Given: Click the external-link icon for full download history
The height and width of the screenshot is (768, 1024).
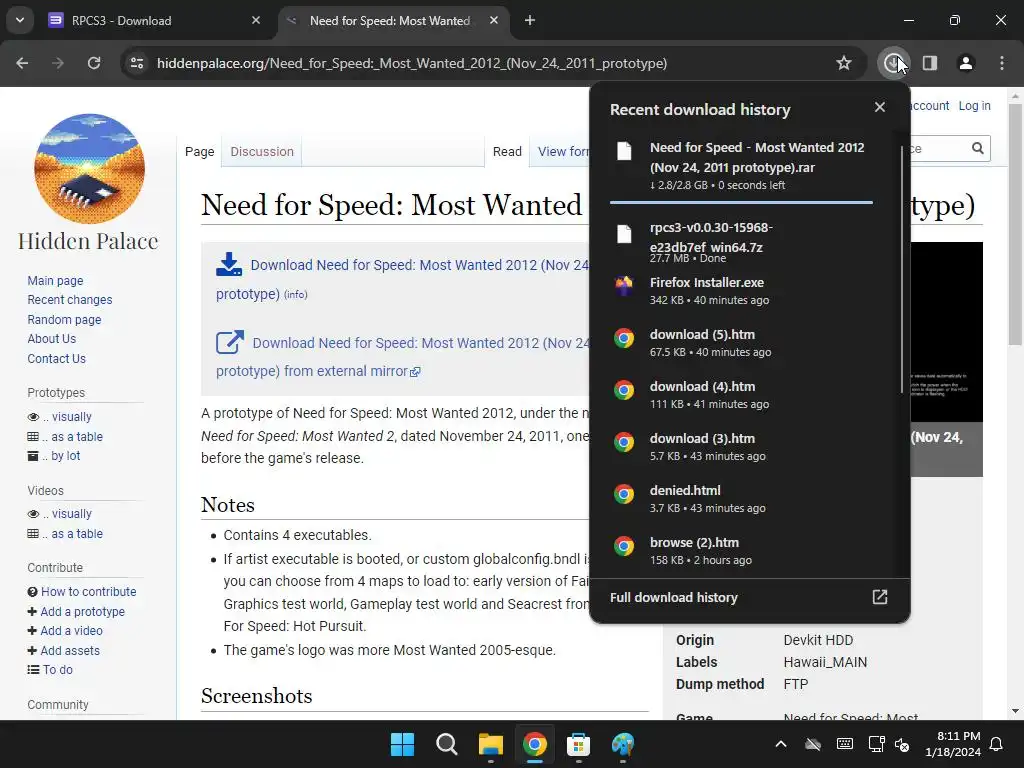Looking at the screenshot, I should (x=880, y=597).
